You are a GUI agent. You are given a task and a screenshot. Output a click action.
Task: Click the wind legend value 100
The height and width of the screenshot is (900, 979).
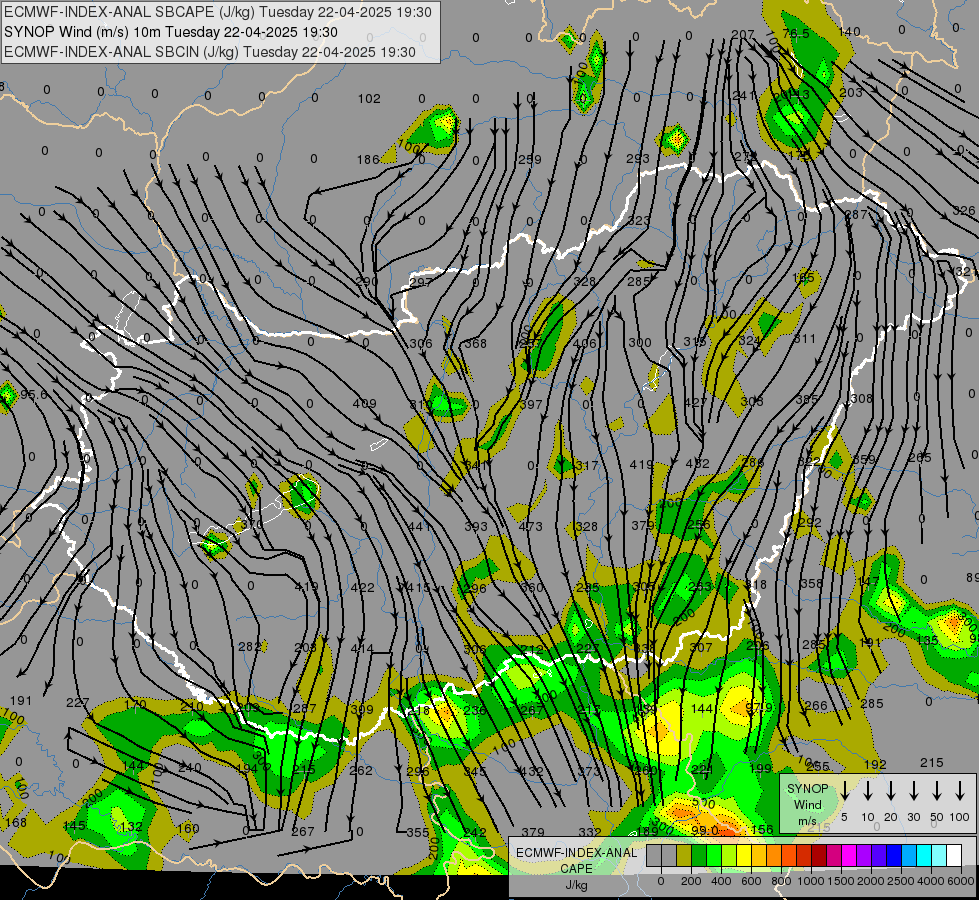pyautogui.click(x=960, y=817)
